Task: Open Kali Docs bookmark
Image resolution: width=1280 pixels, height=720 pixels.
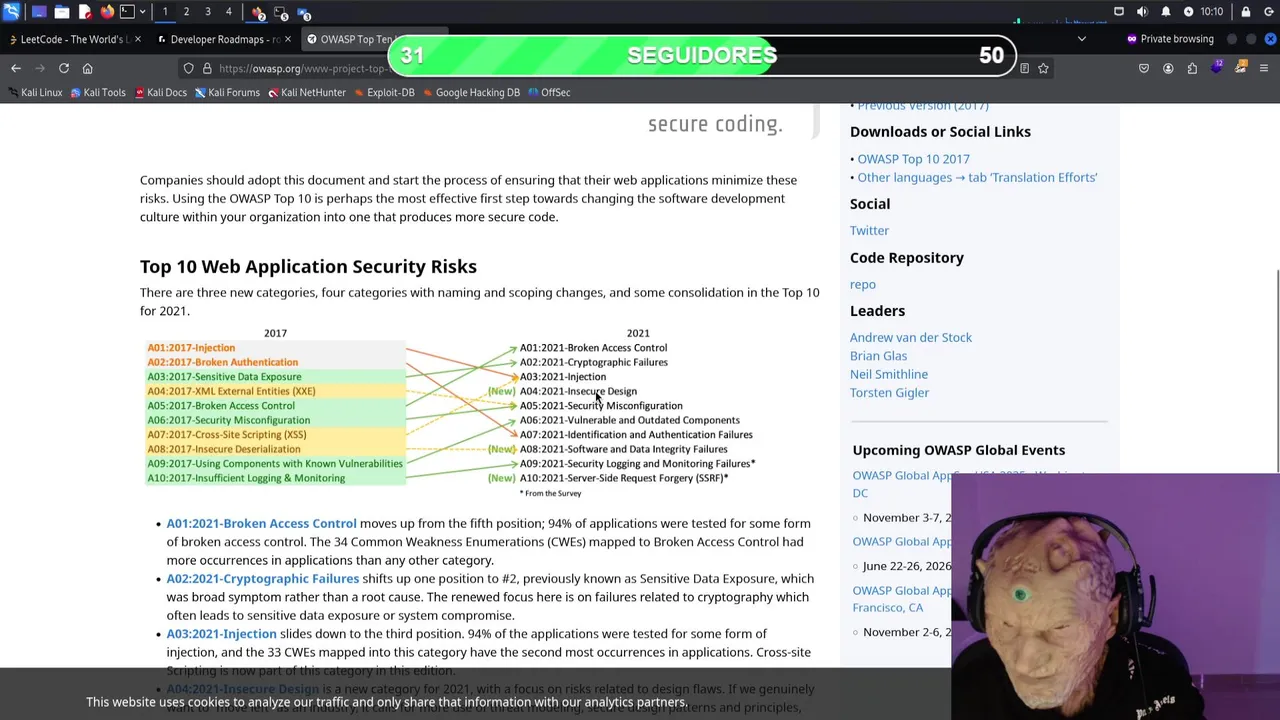Action: pyautogui.click(x=160, y=92)
